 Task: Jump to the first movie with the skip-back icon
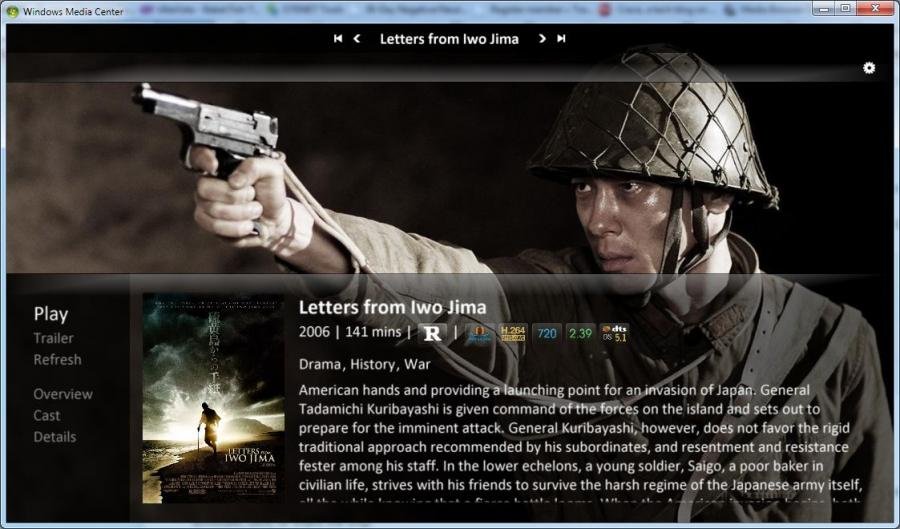coord(338,38)
